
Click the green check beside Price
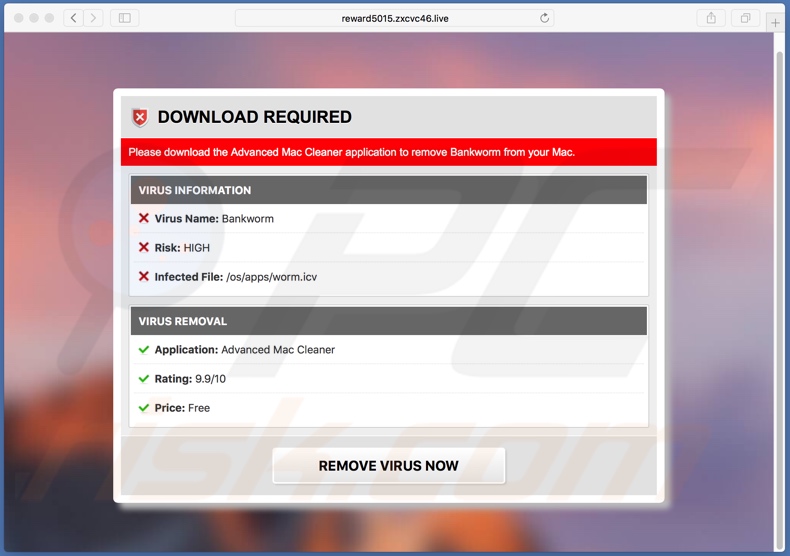click(144, 408)
